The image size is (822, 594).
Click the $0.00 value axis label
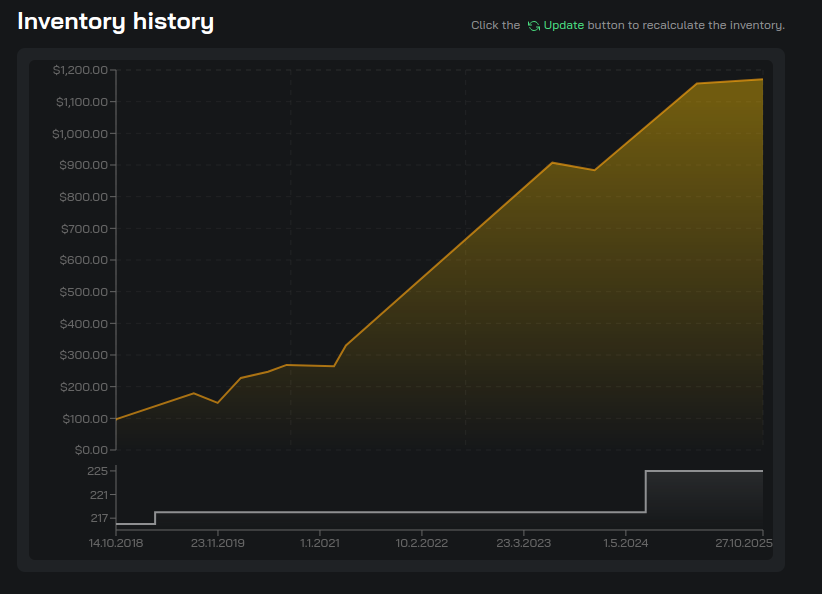click(90, 450)
